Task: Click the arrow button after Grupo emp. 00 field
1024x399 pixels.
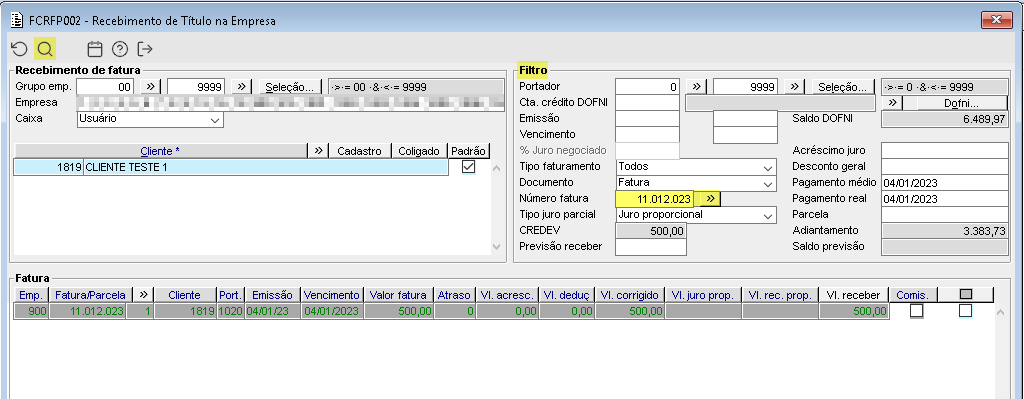Action: click(149, 86)
